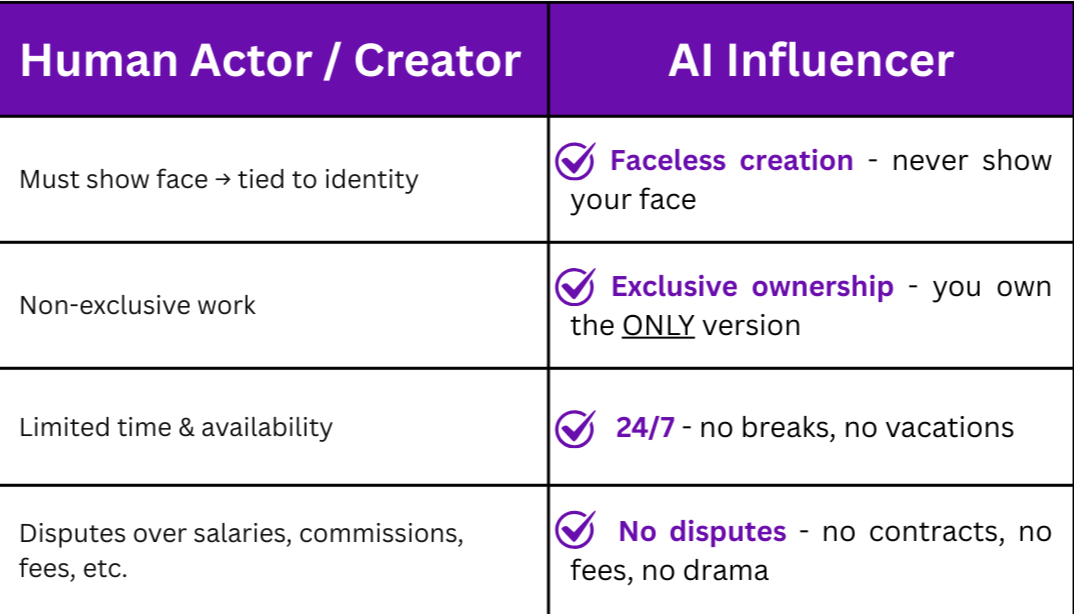Screen dimensions: 1074x614
Task: Click the "fees, no drama" text
Action: coord(669,571)
